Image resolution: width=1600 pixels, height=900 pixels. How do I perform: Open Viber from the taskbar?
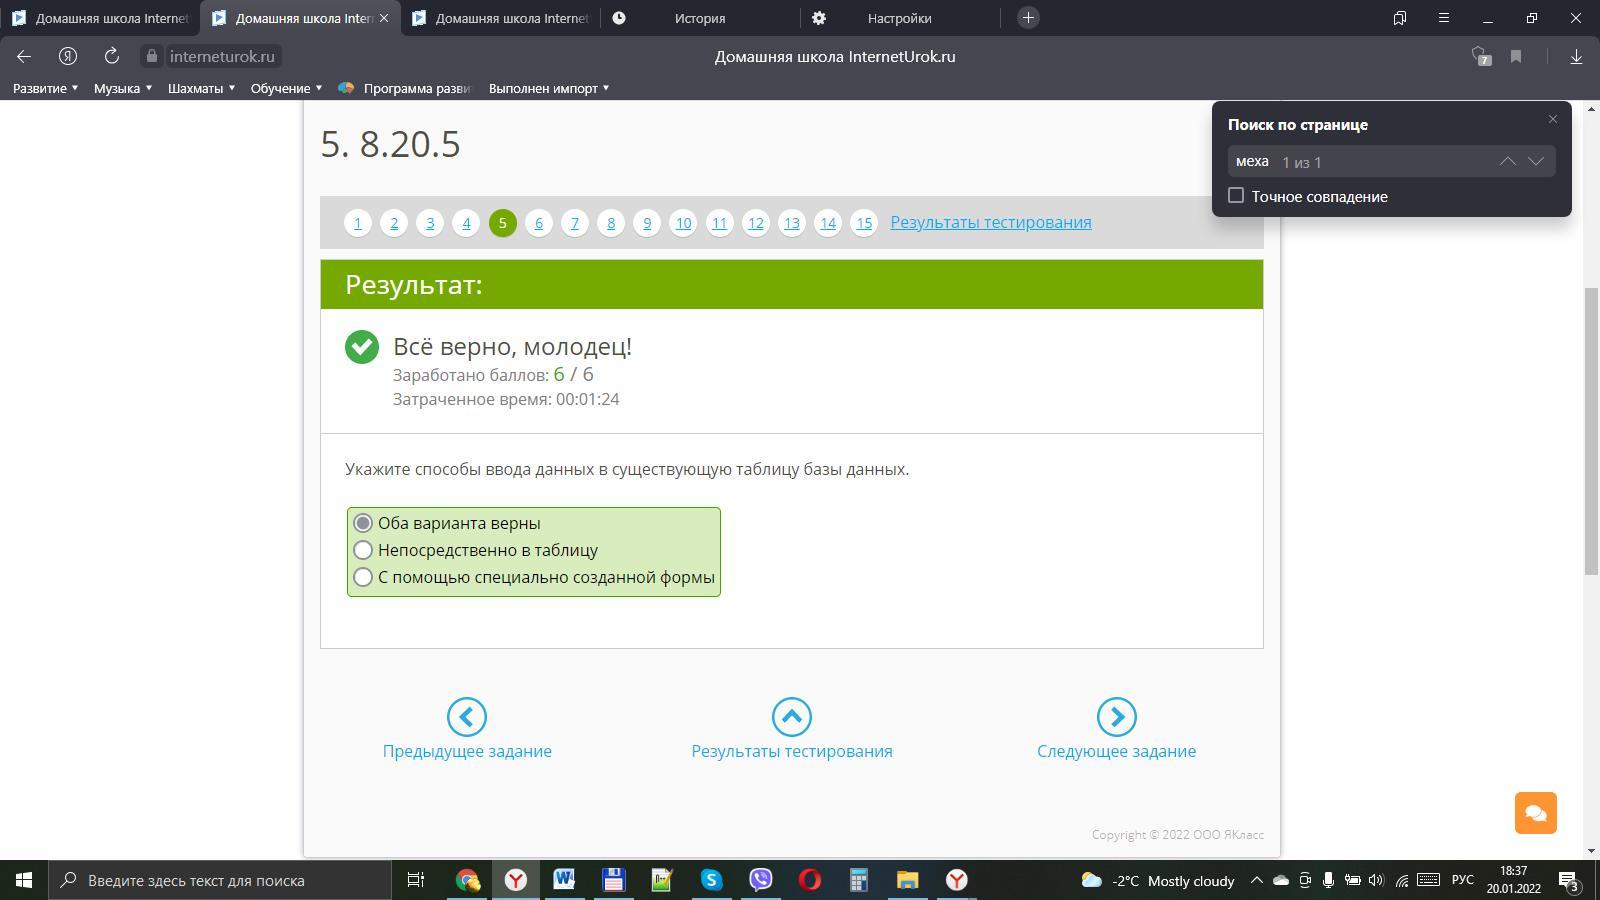760,880
